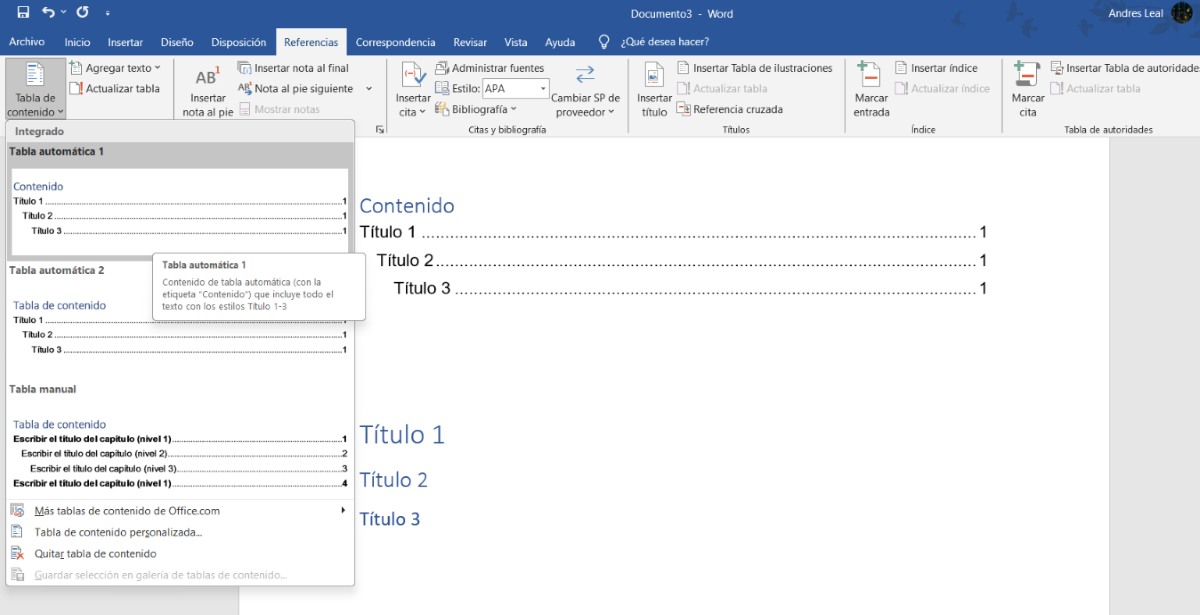1200x615 pixels.
Task: Click Nota al pie siguiente
Action: [x=296, y=88]
